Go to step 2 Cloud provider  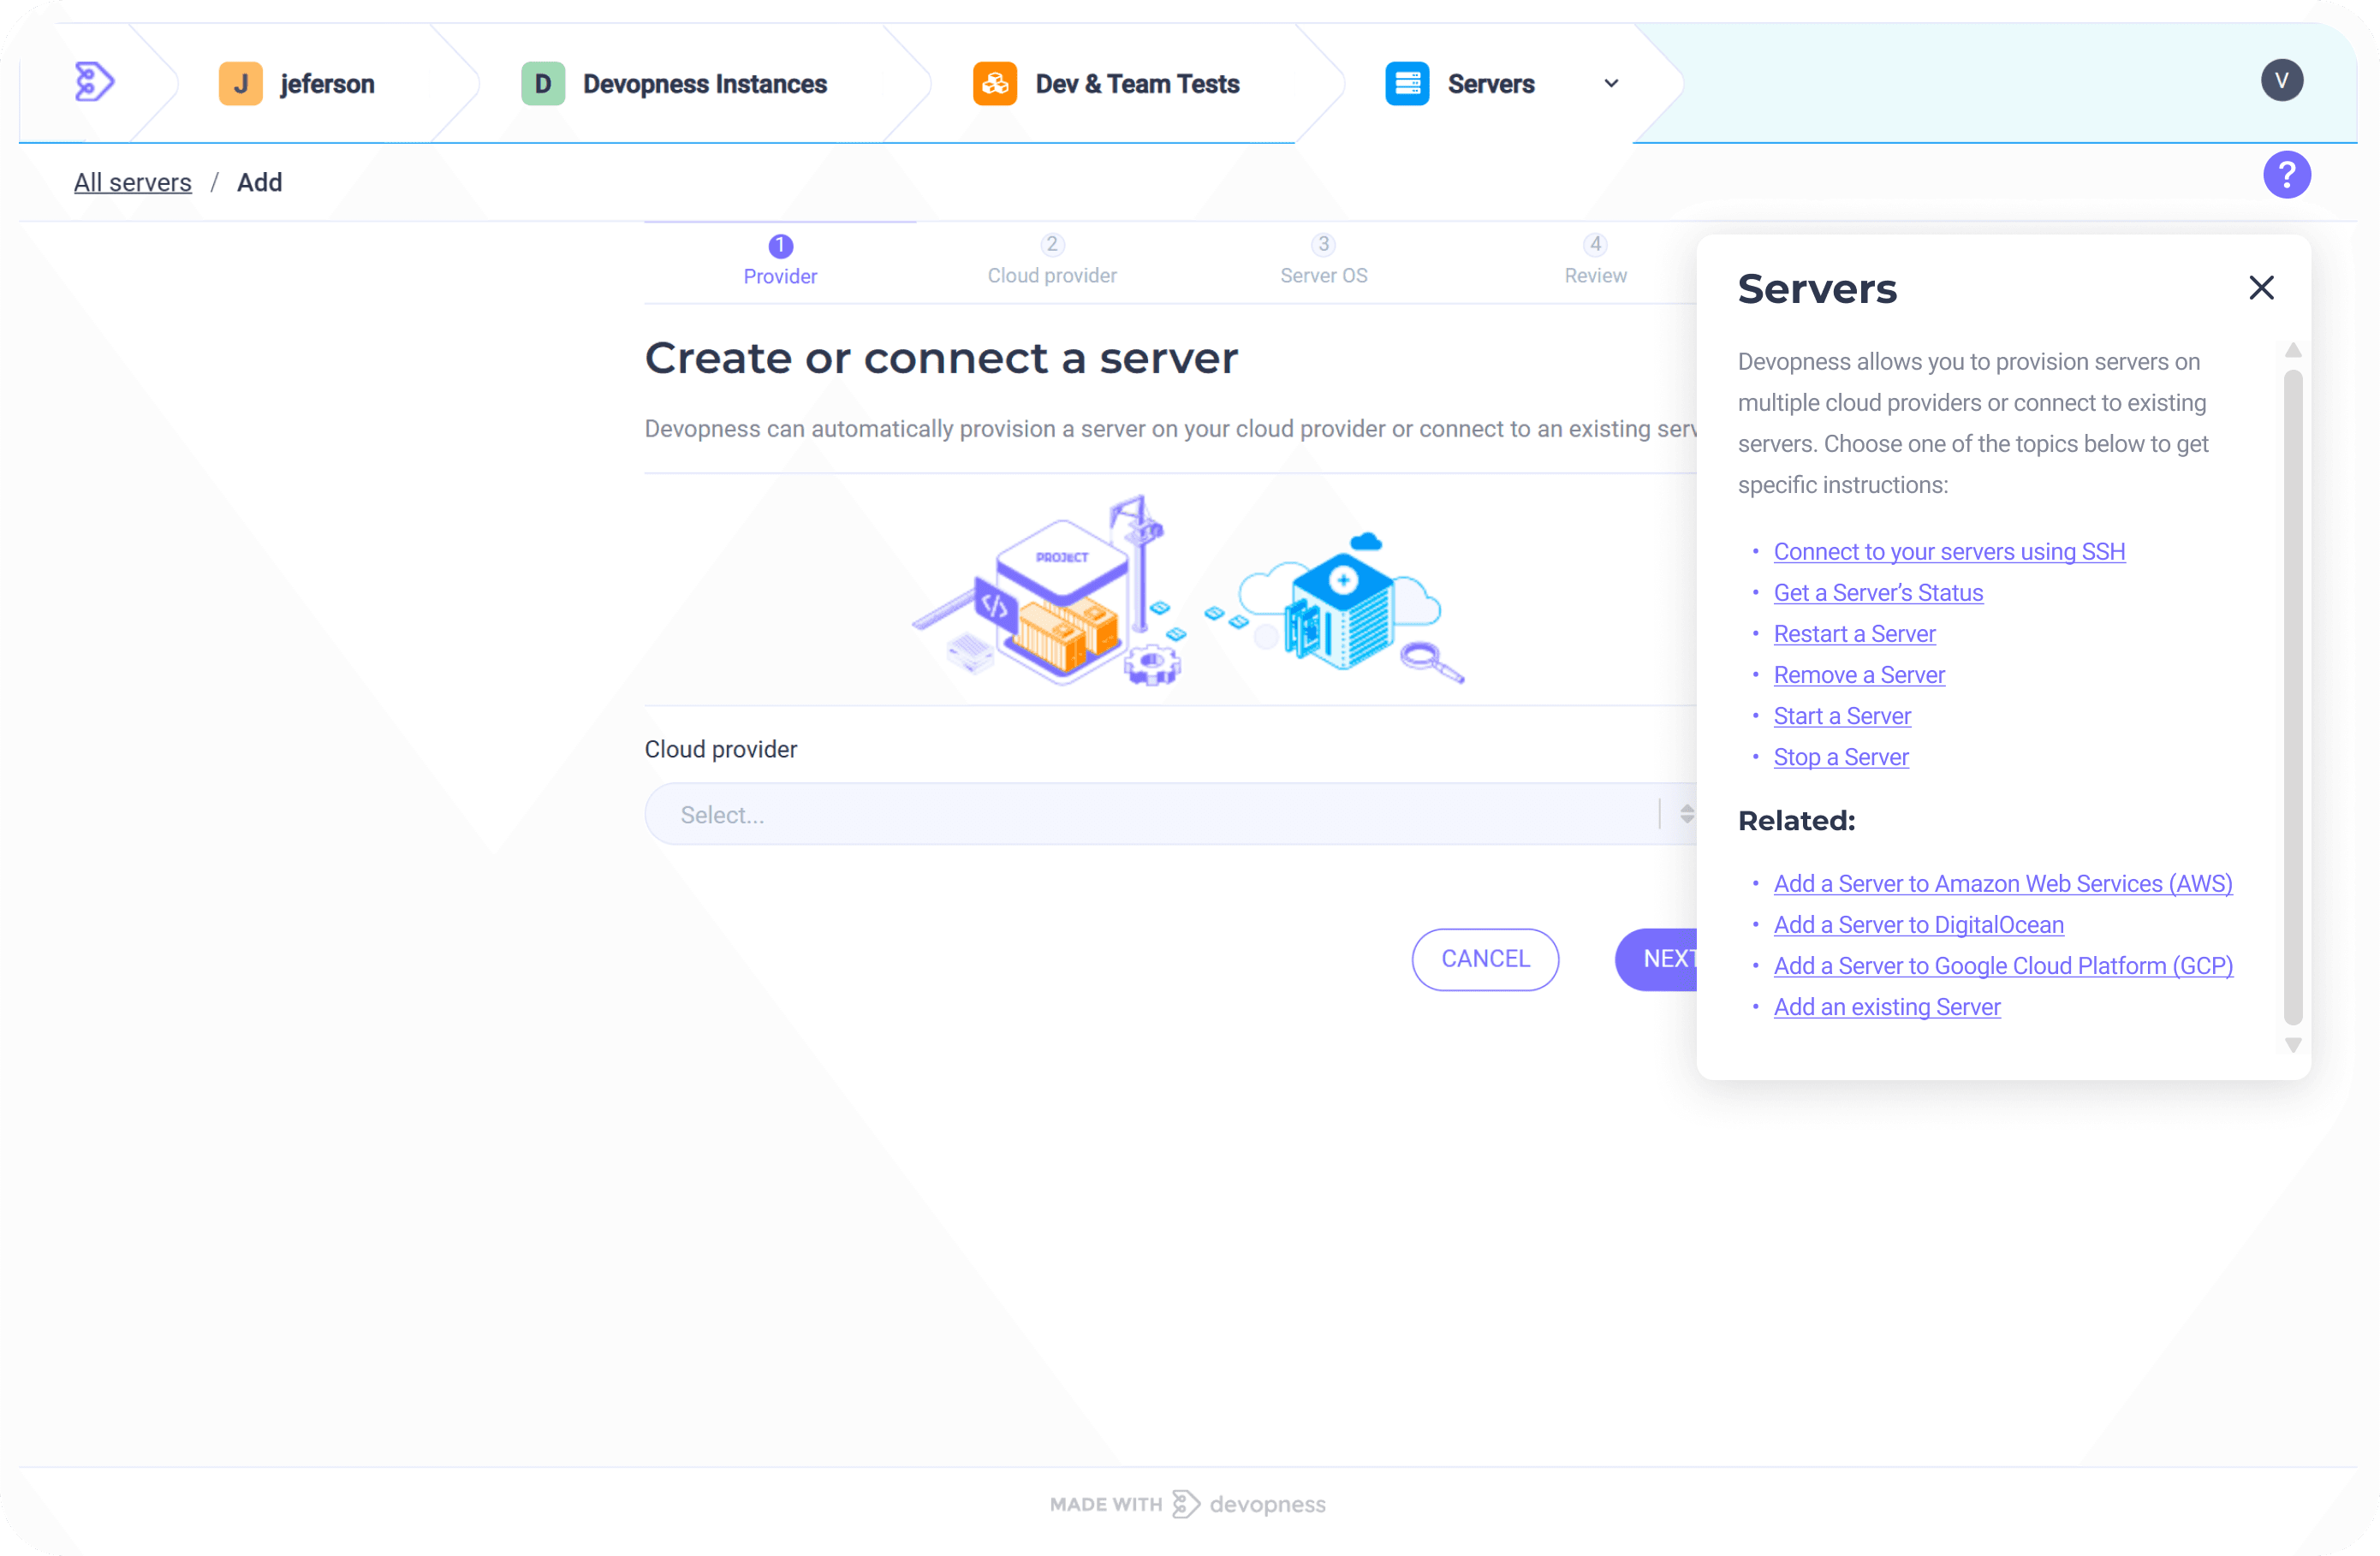tap(1051, 260)
